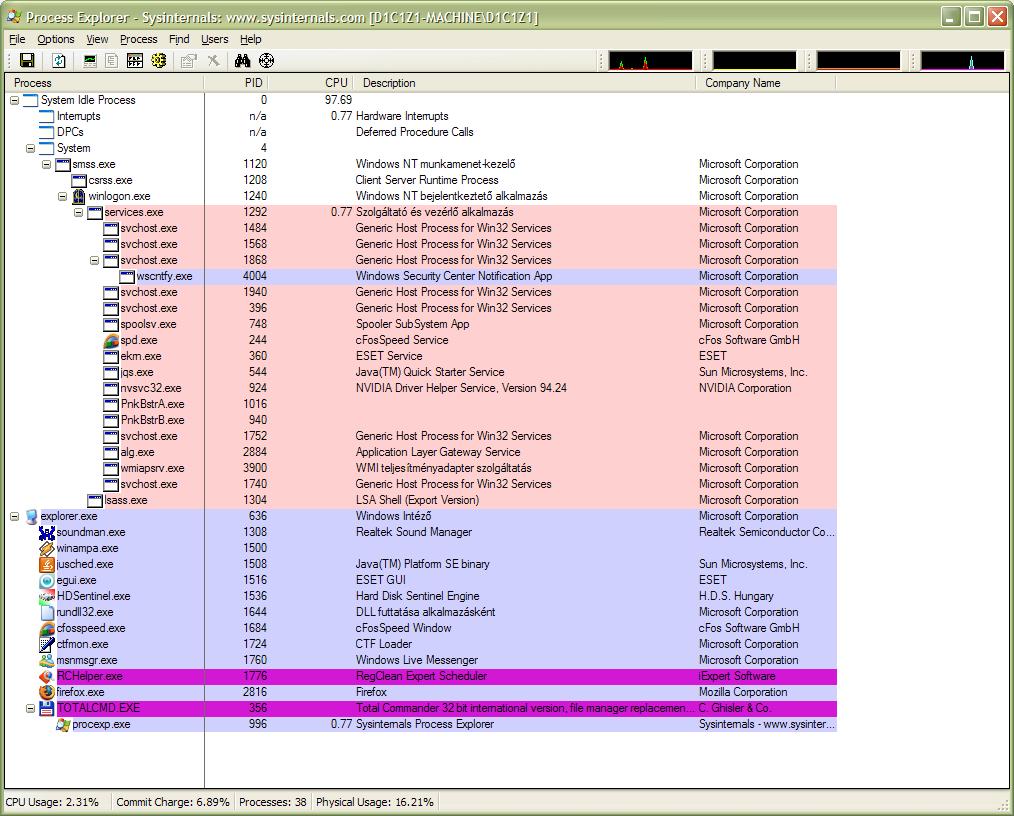This screenshot has width=1014, height=816.
Task: Click the Save floppy disk toolbar icon
Action: click(x=27, y=61)
